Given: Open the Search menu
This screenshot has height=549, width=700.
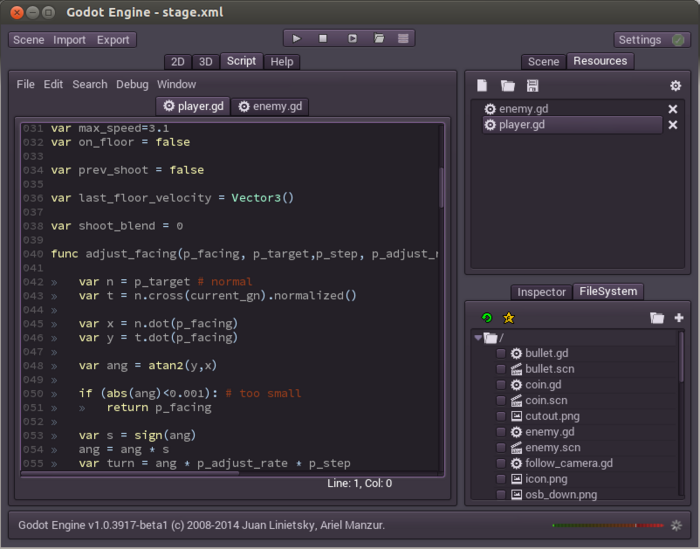Looking at the screenshot, I should pyautogui.click(x=90, y=84).
